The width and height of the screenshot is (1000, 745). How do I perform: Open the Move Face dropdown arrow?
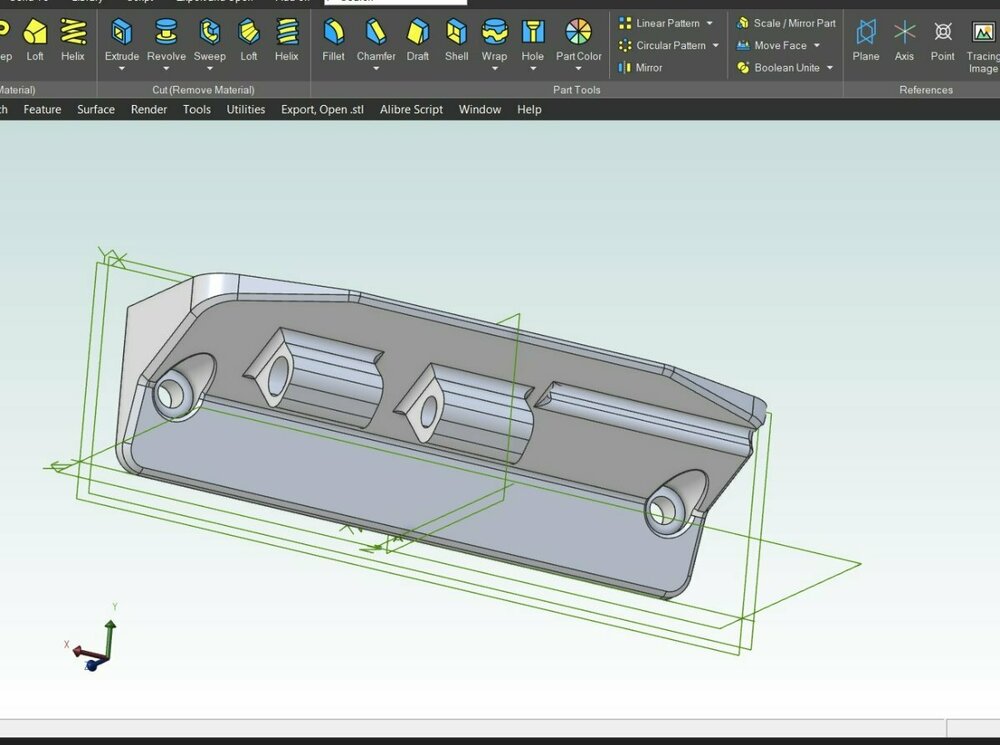[817, 45]
